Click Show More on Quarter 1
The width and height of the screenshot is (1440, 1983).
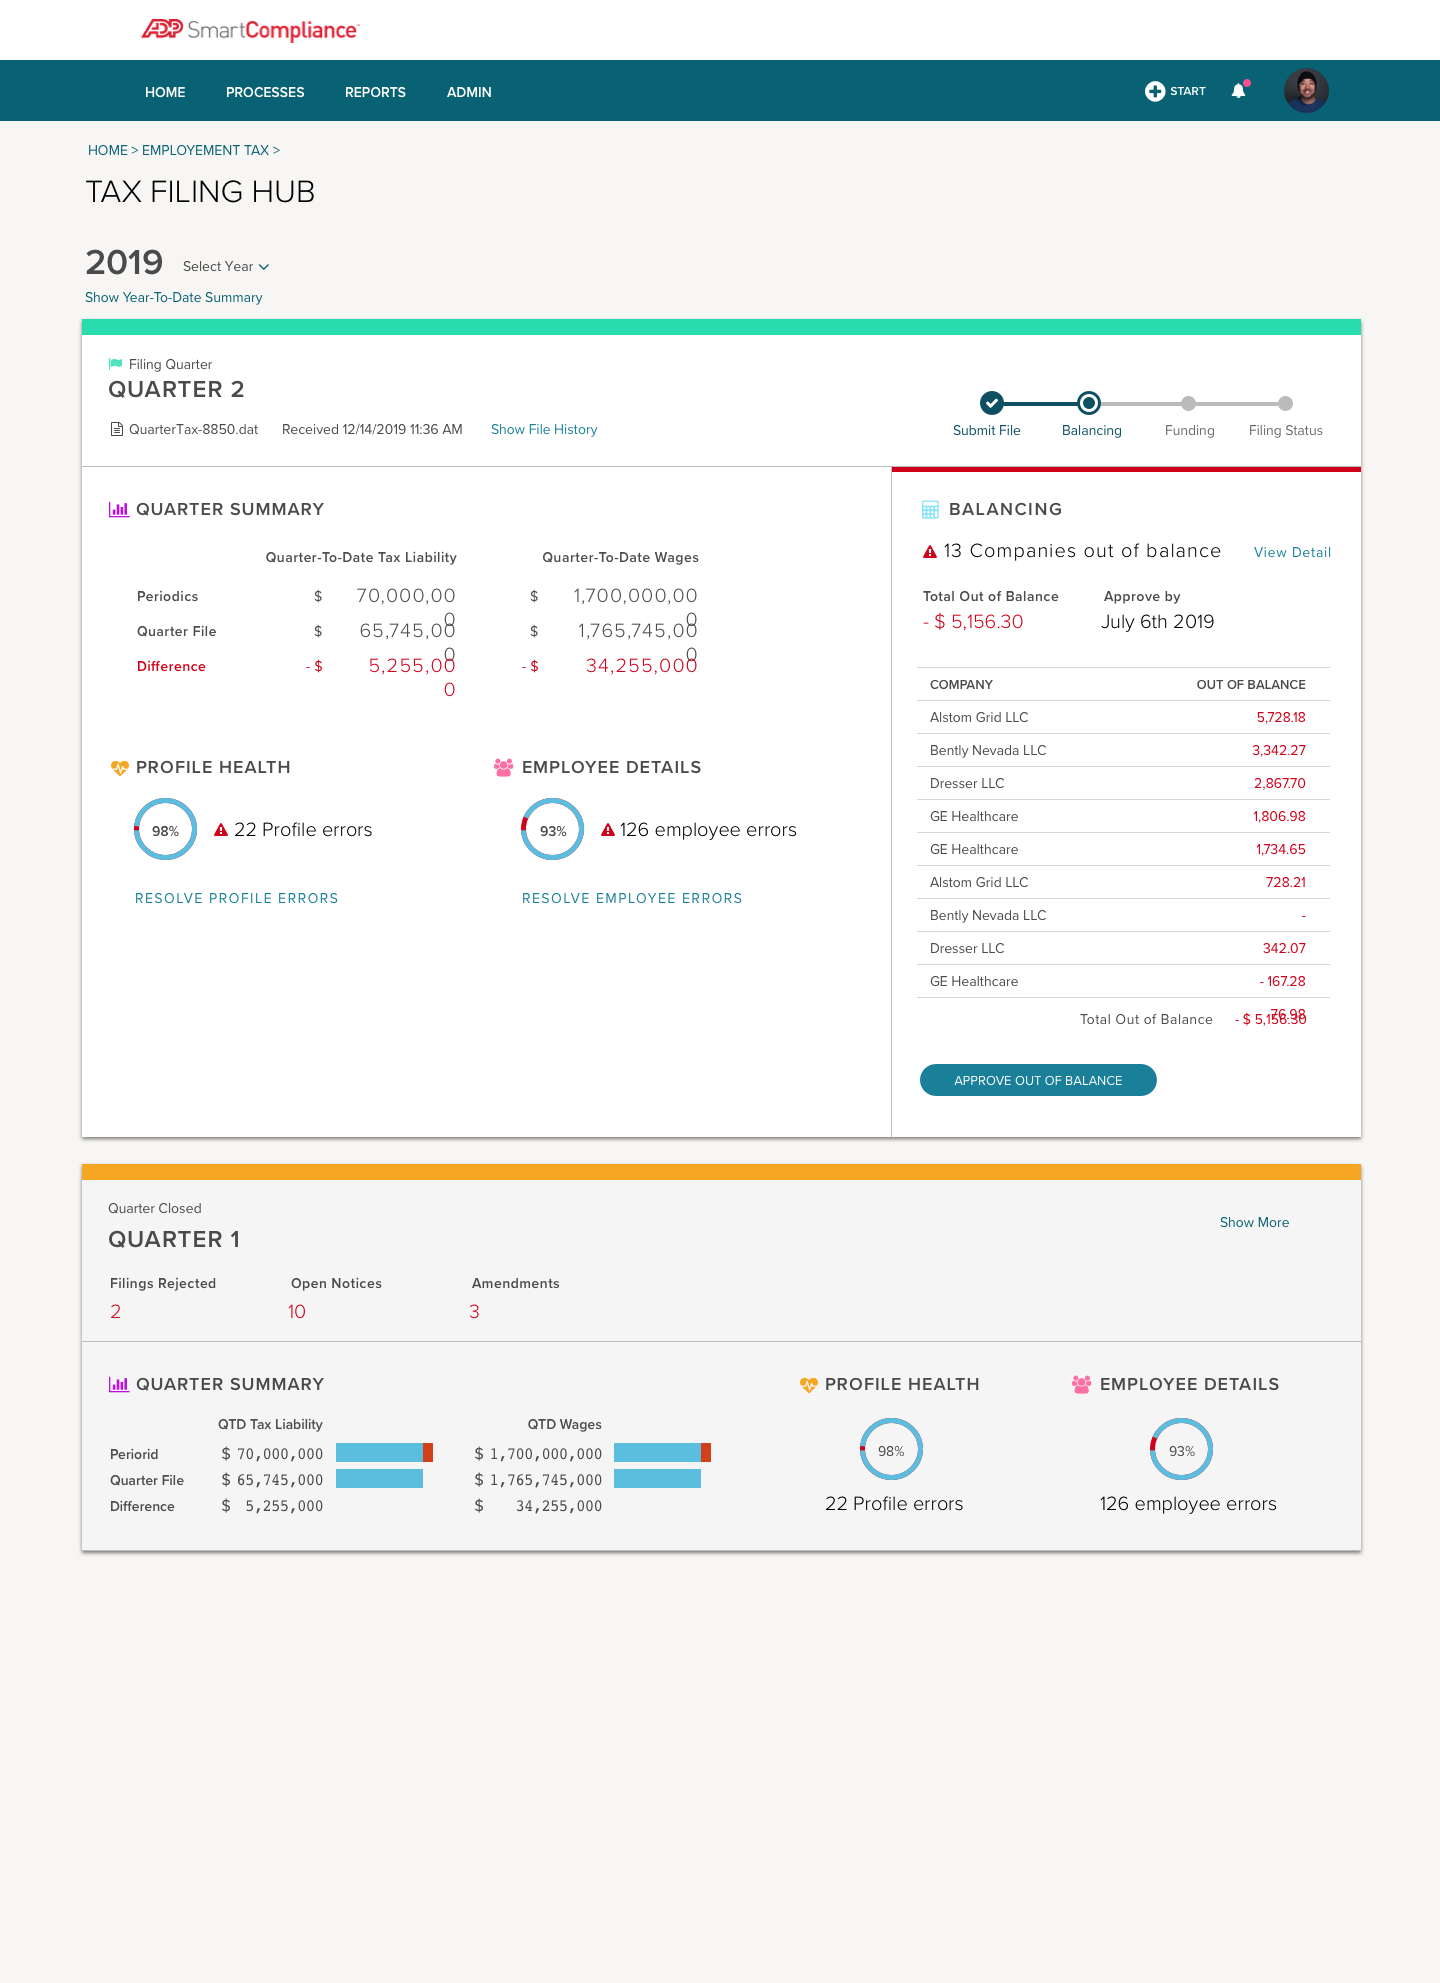1254,1222
